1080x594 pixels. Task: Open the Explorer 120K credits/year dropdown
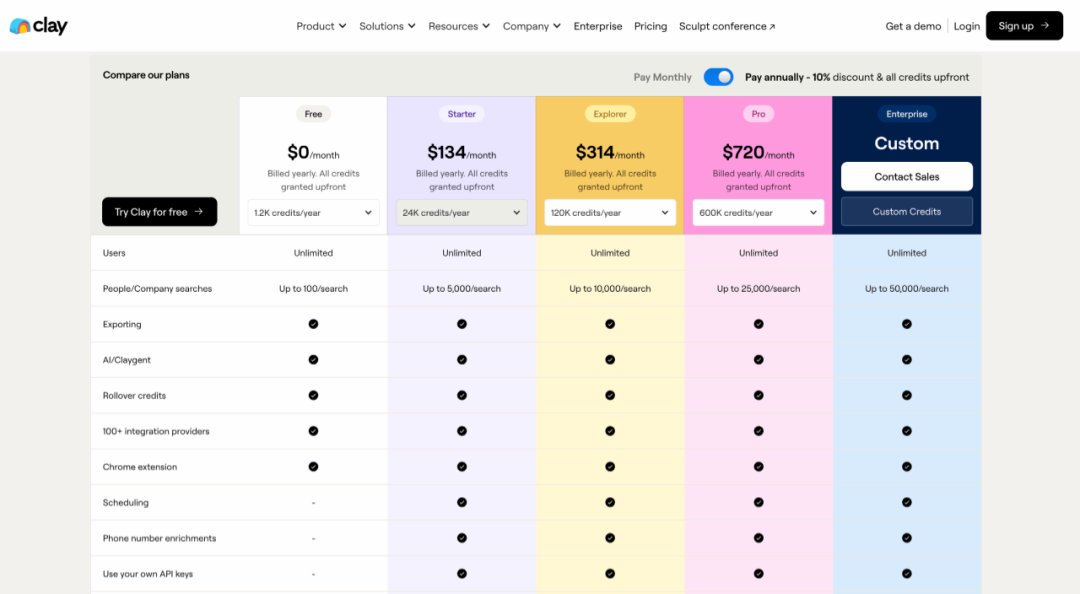tap(610, 212)
